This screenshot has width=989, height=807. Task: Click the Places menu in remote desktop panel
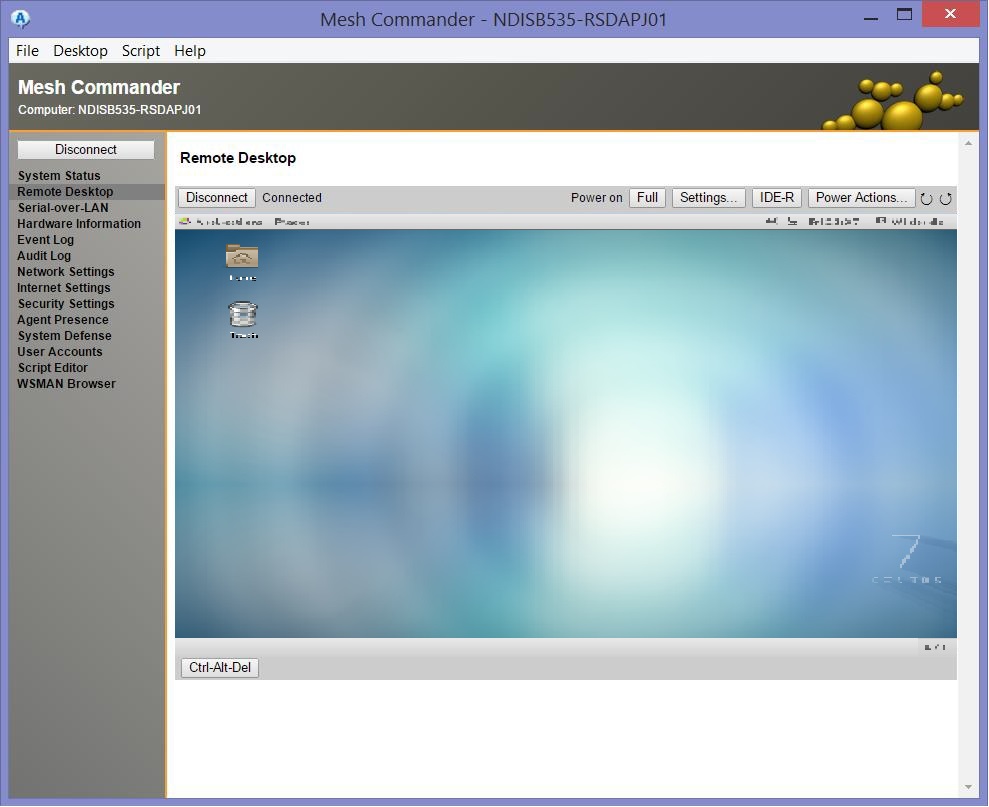(292, 221)
